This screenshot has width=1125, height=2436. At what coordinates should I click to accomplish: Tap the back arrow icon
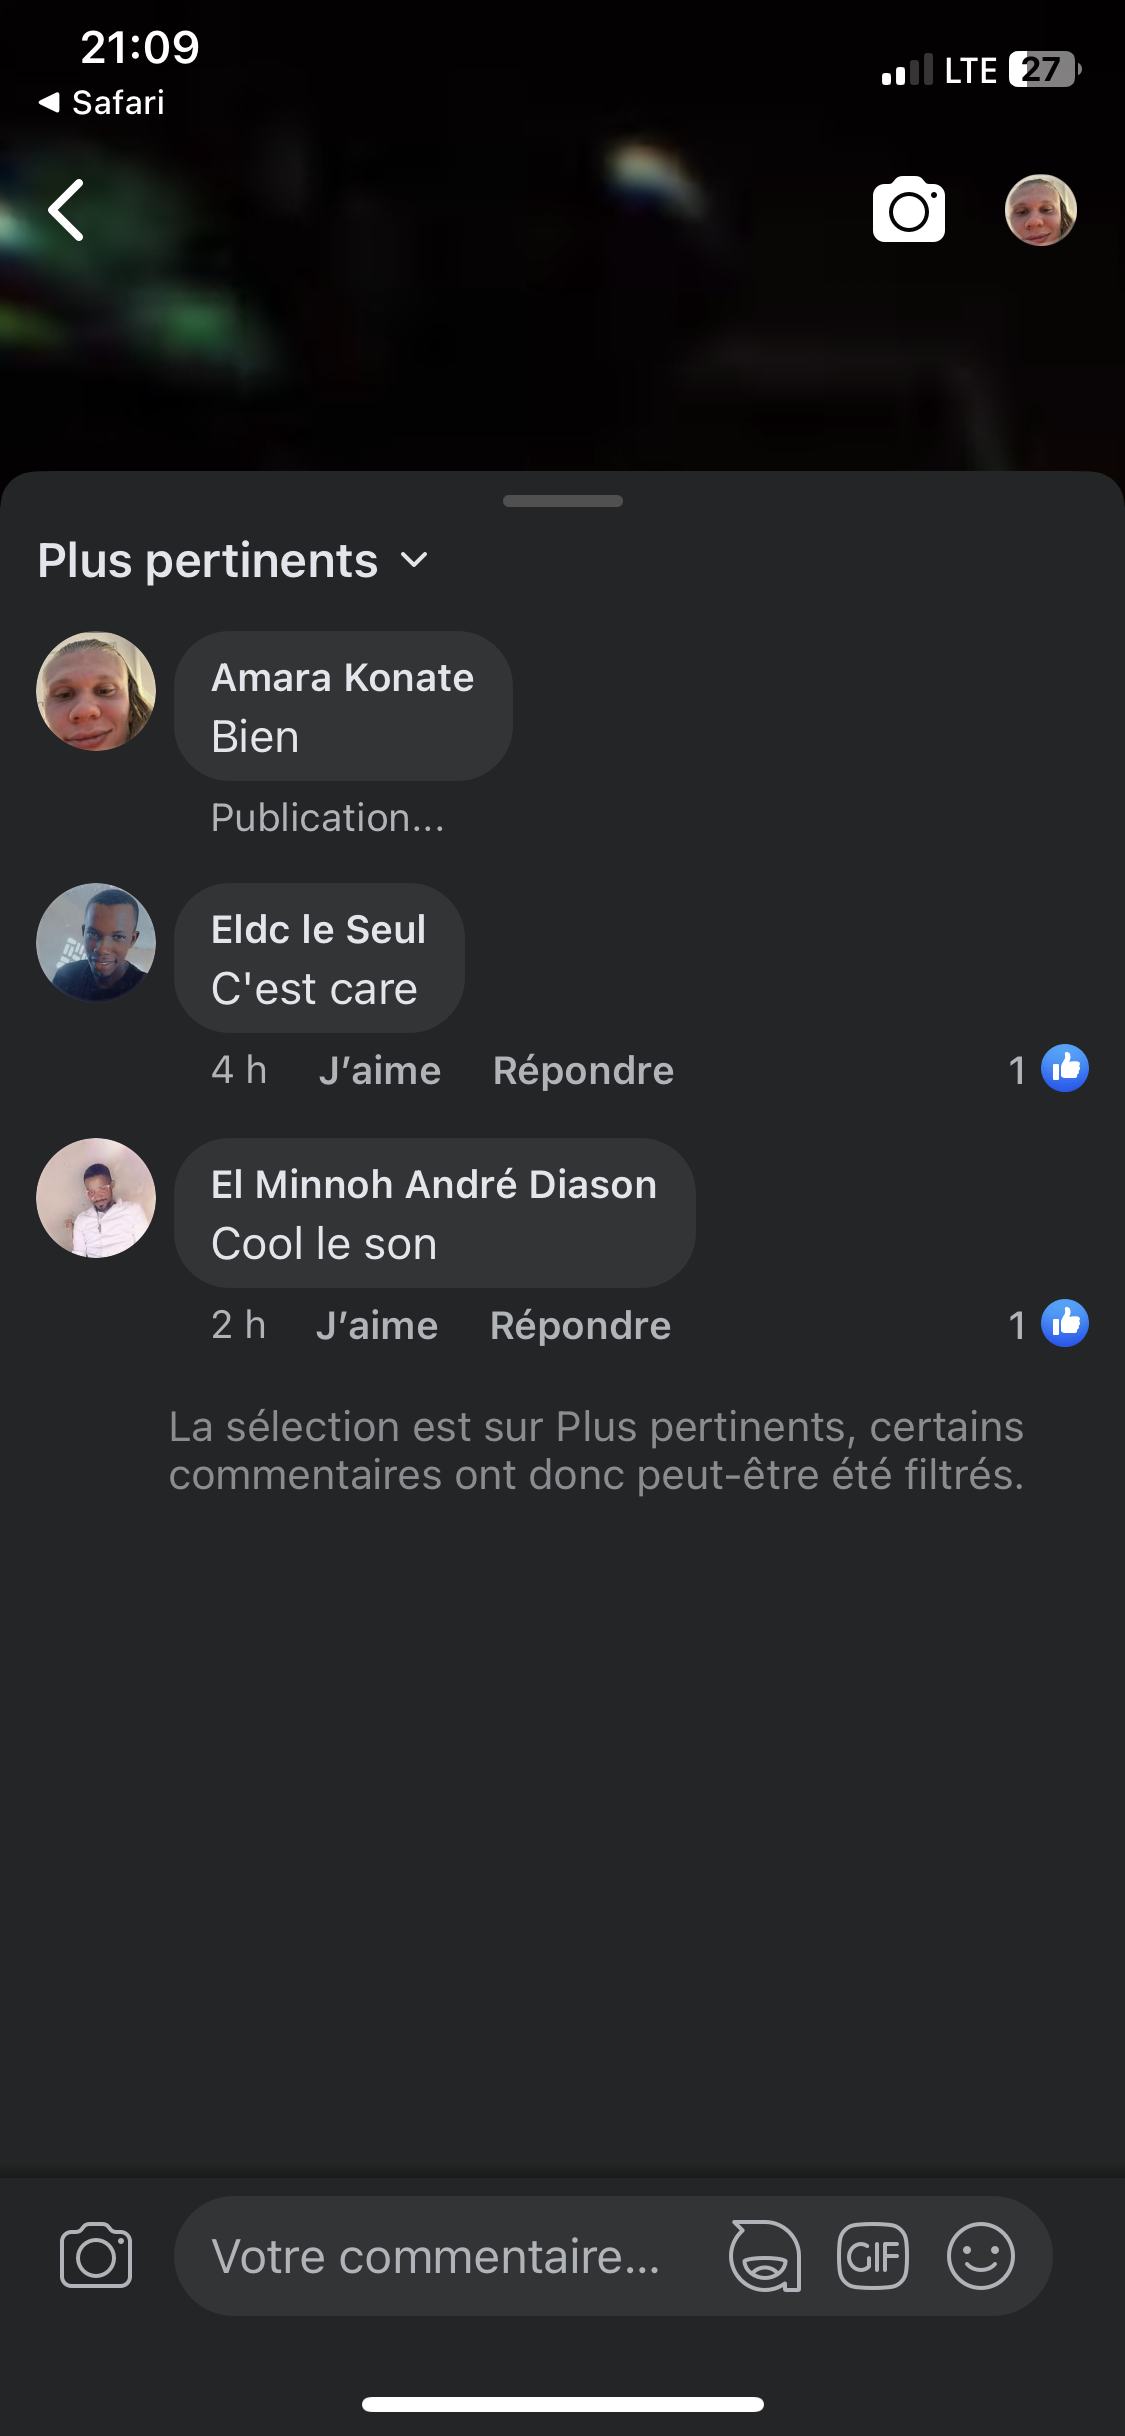pyautogui.click(x=67, y=210)
